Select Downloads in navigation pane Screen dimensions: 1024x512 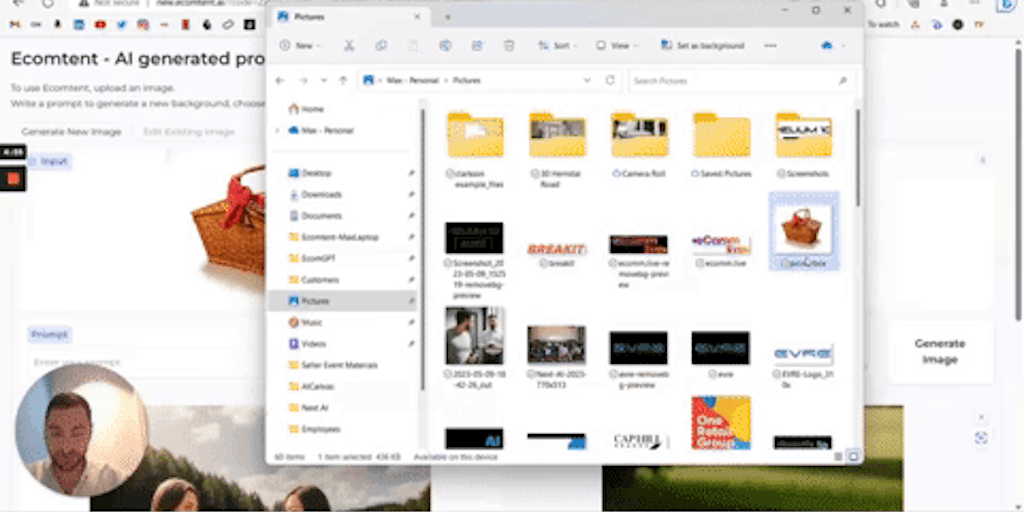point(321,194)
